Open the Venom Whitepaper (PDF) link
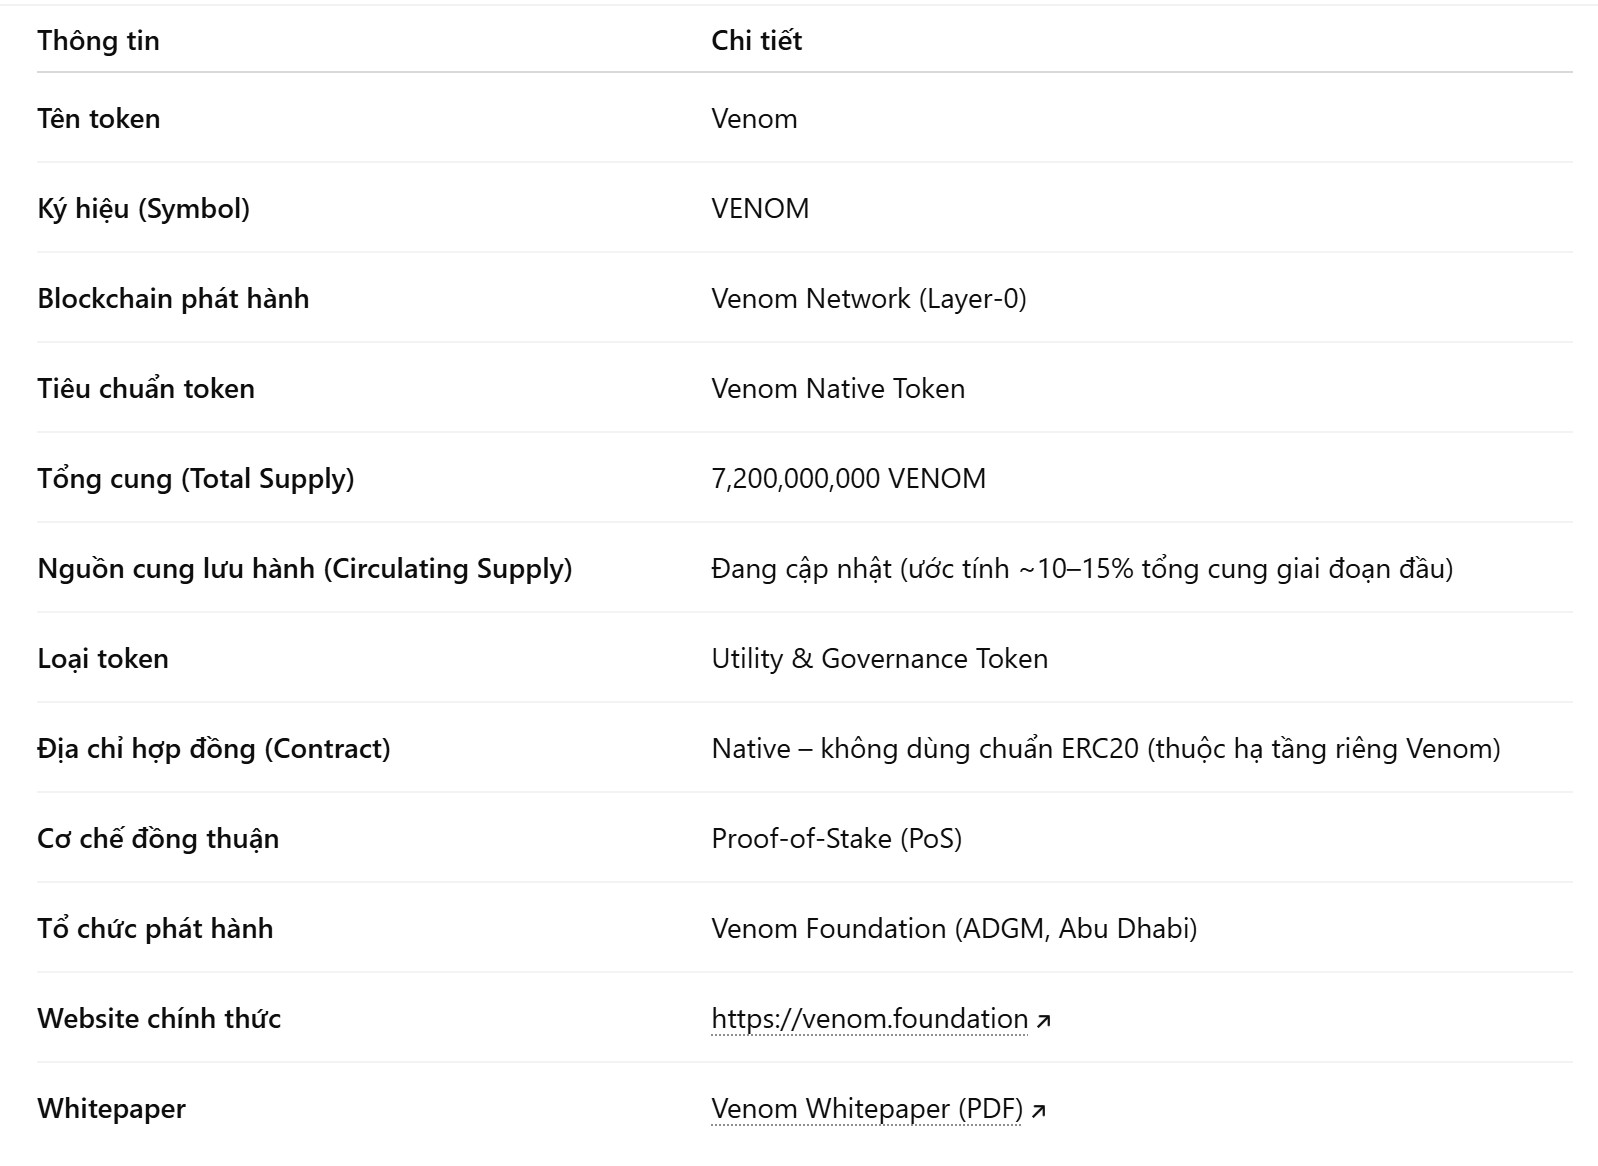This screenshot has height=1166, width=1598. tap(866, 1108)
